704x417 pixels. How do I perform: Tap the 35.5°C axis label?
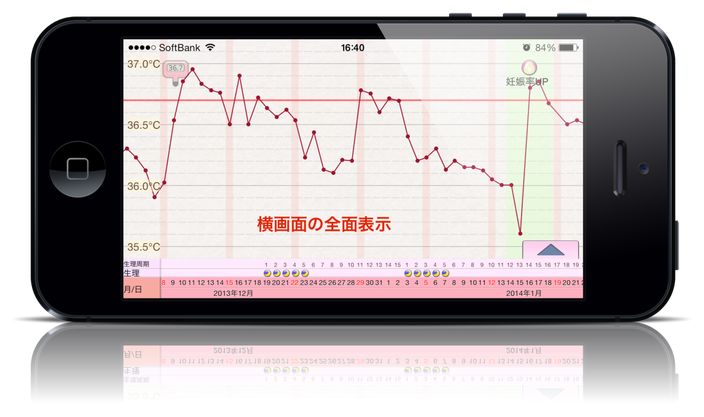(143, 247)
